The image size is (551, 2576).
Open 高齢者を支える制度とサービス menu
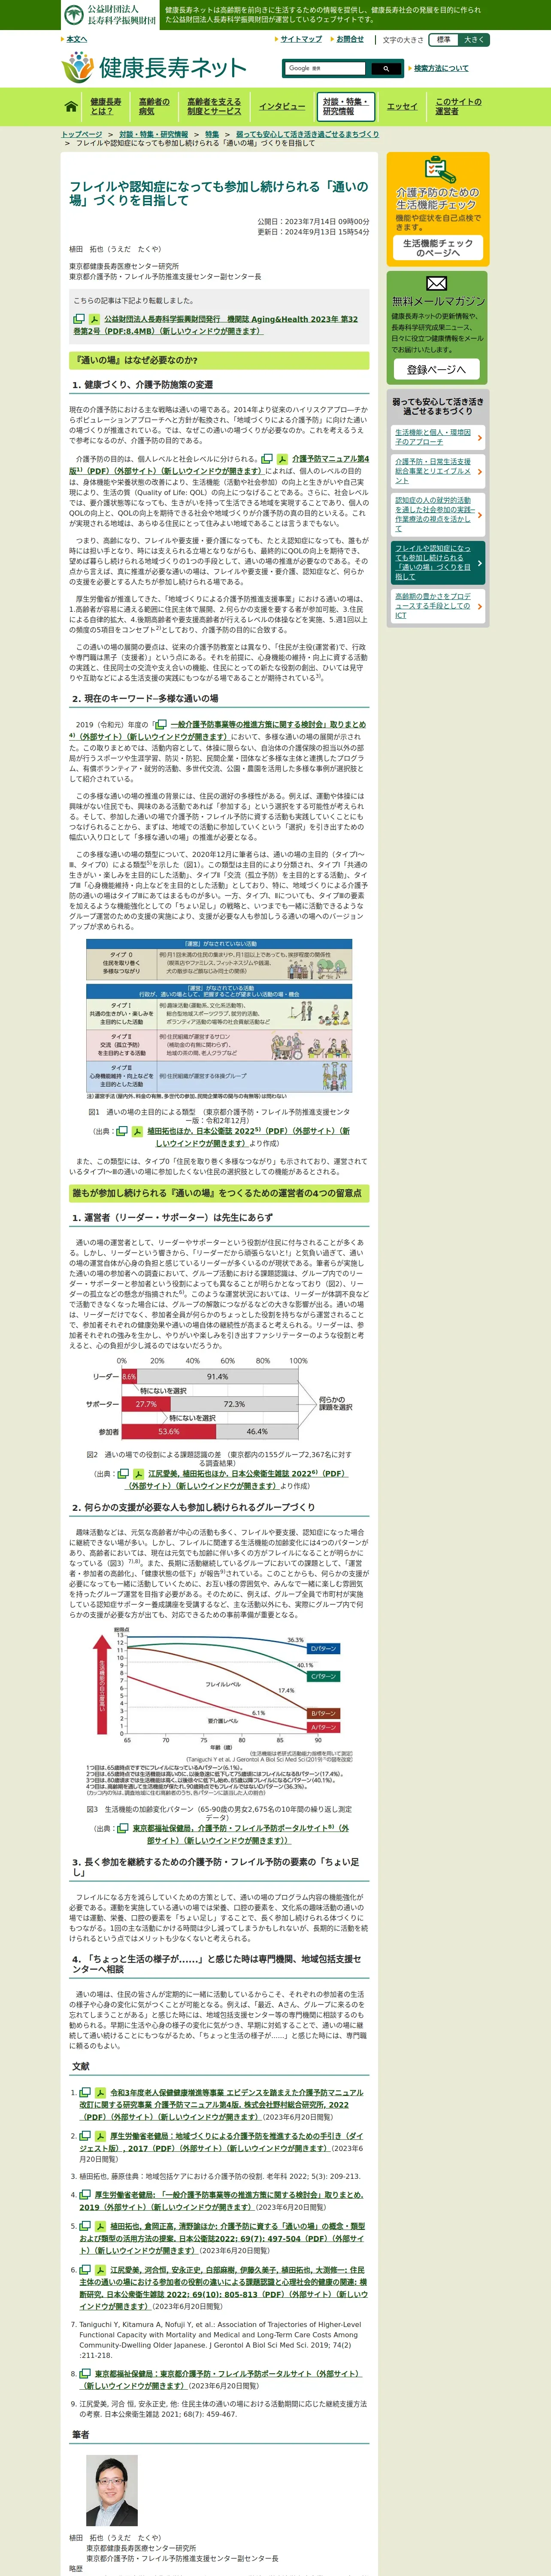pos(214,106)
